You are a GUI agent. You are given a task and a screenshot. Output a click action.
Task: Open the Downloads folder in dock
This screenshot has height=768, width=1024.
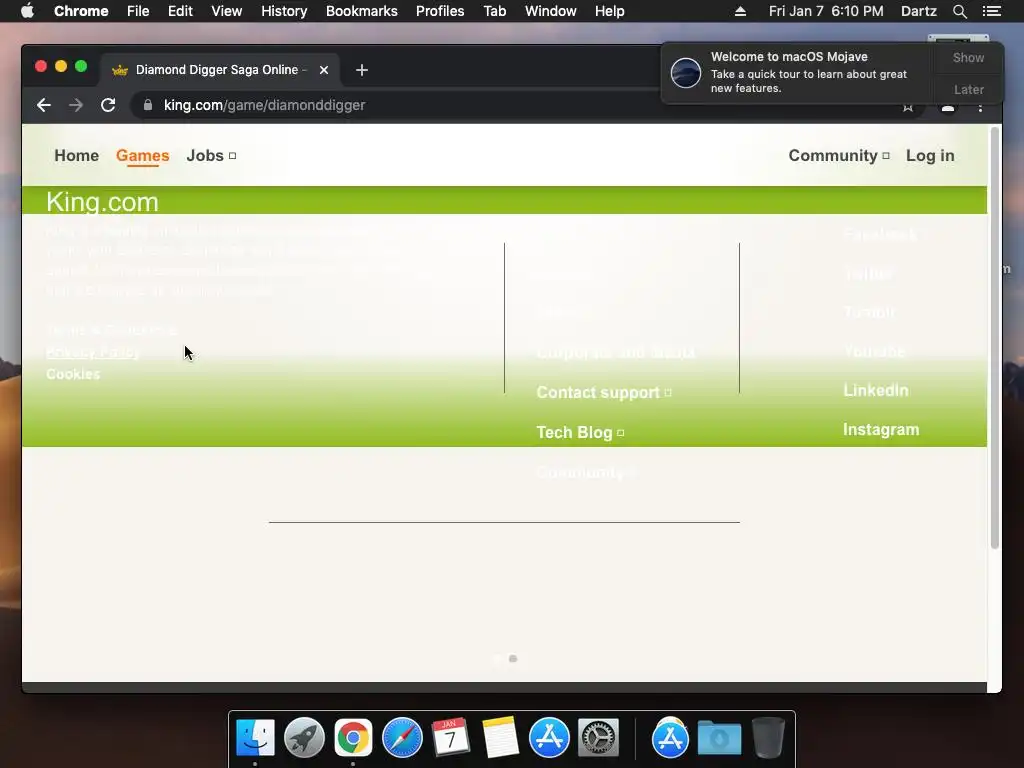(719, 738)
